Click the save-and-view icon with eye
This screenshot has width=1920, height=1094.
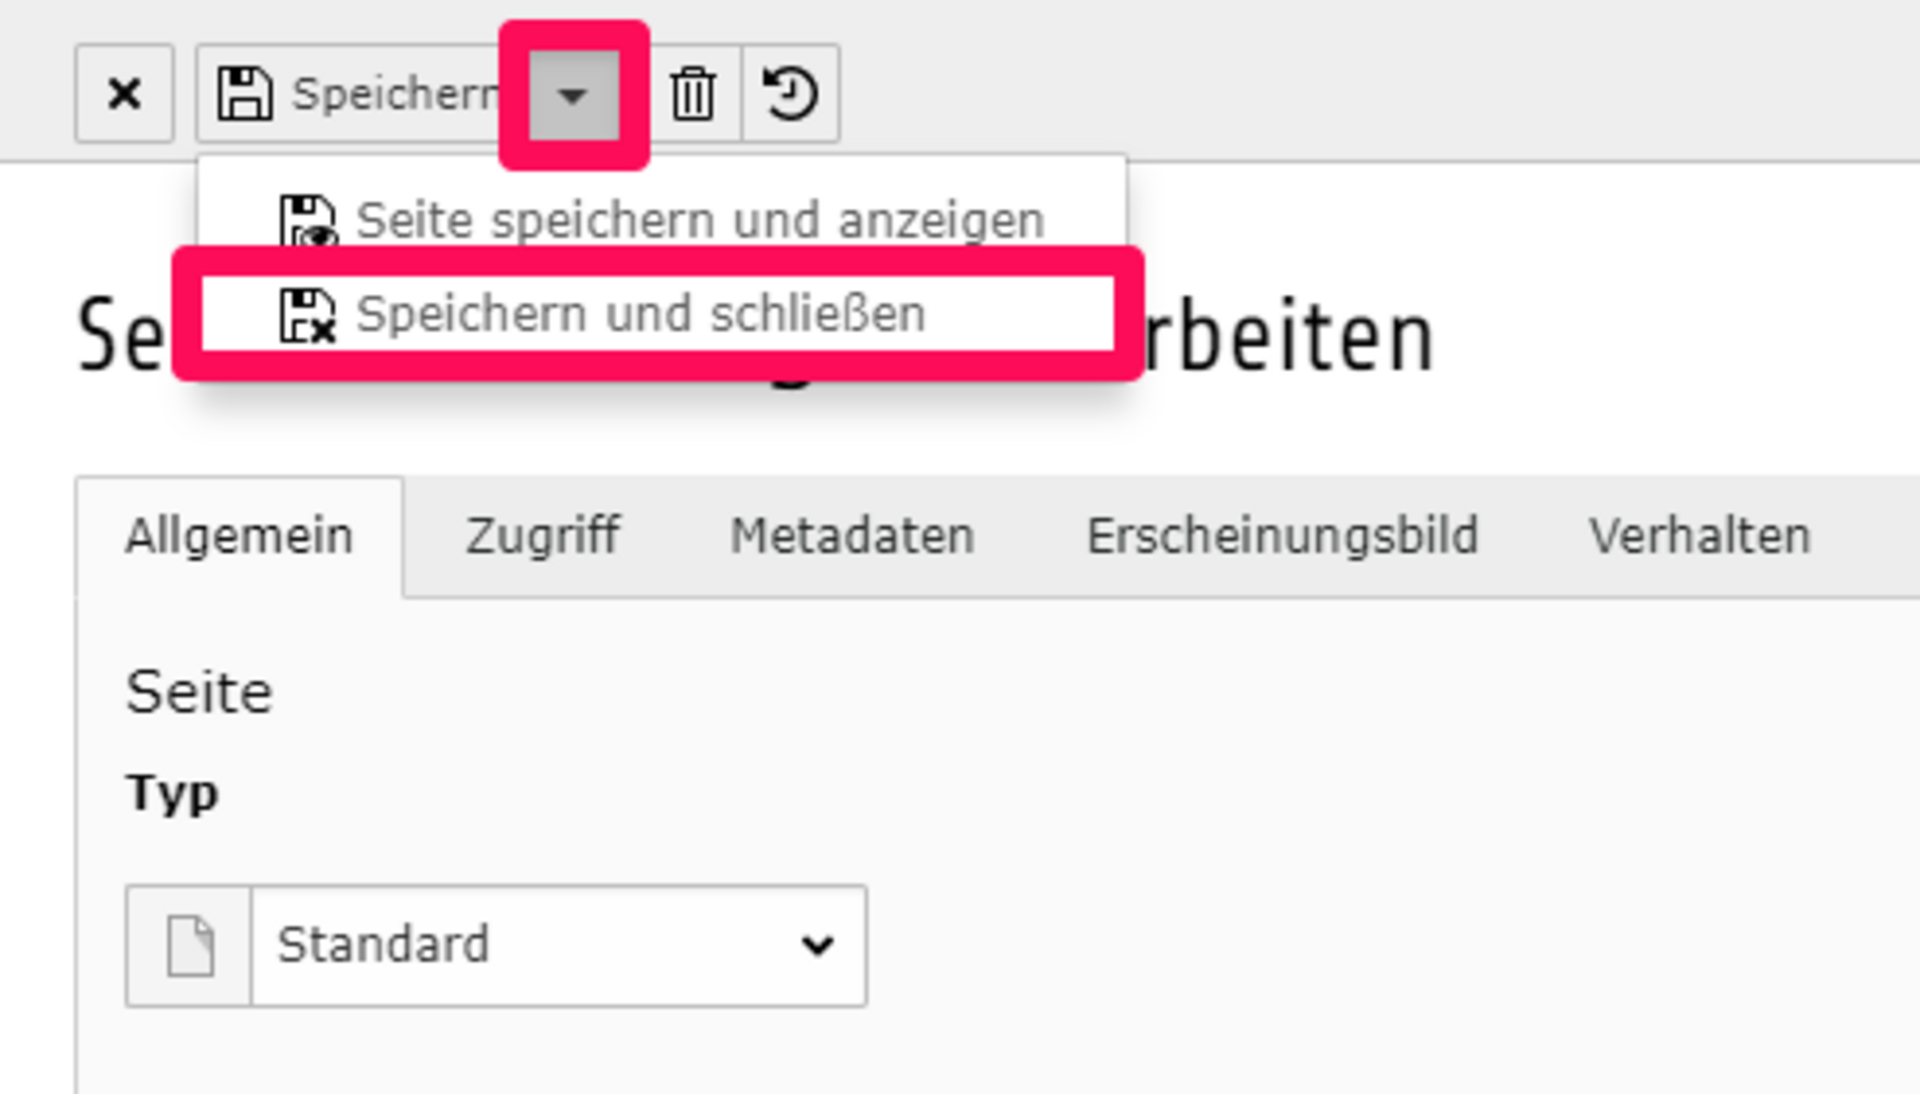(307, 221)
